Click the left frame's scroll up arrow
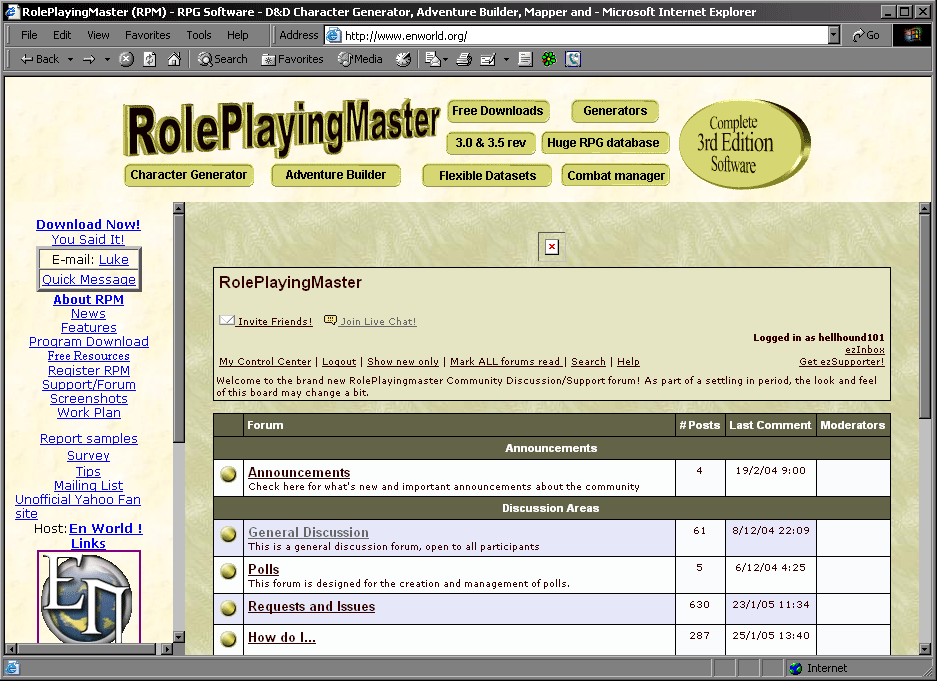Image resolution: width=937 pixels, height=681 pixels. tap(179, 208)
